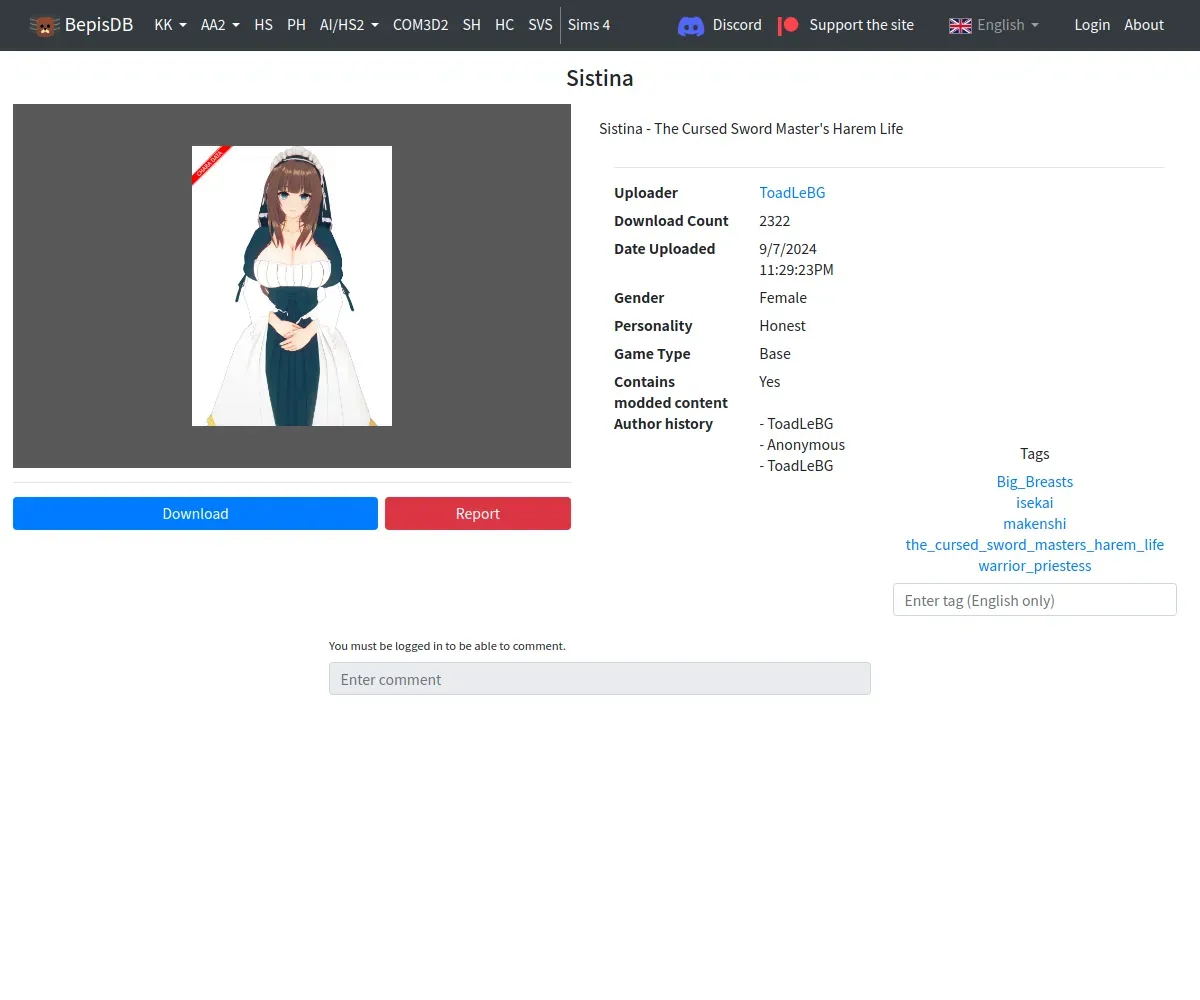1200x1000 pixels.
Task: Expand the KK dropdown menu
Action: 170,25
